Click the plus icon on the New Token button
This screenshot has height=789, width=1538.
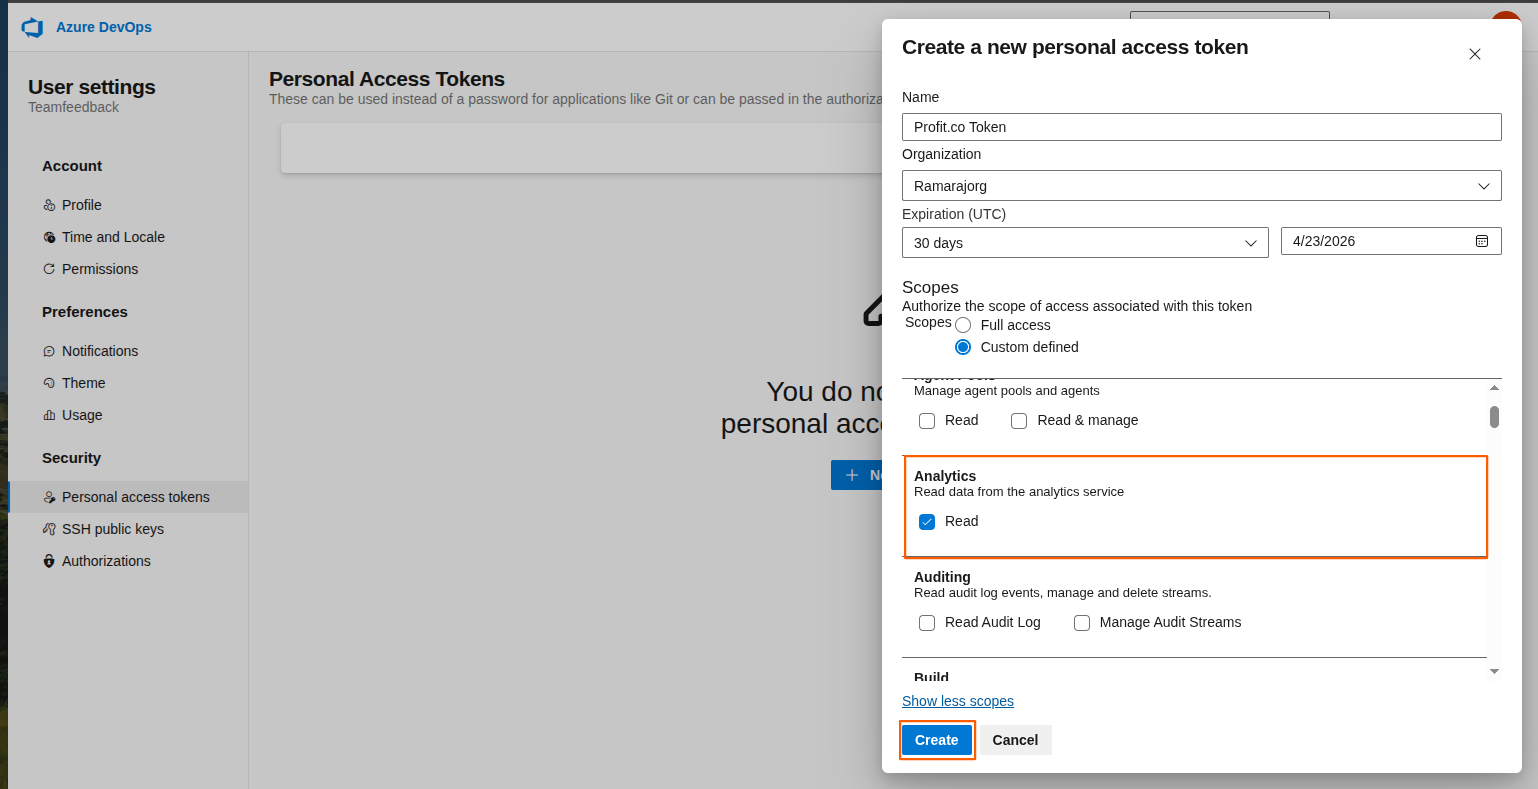pos(852,475)
